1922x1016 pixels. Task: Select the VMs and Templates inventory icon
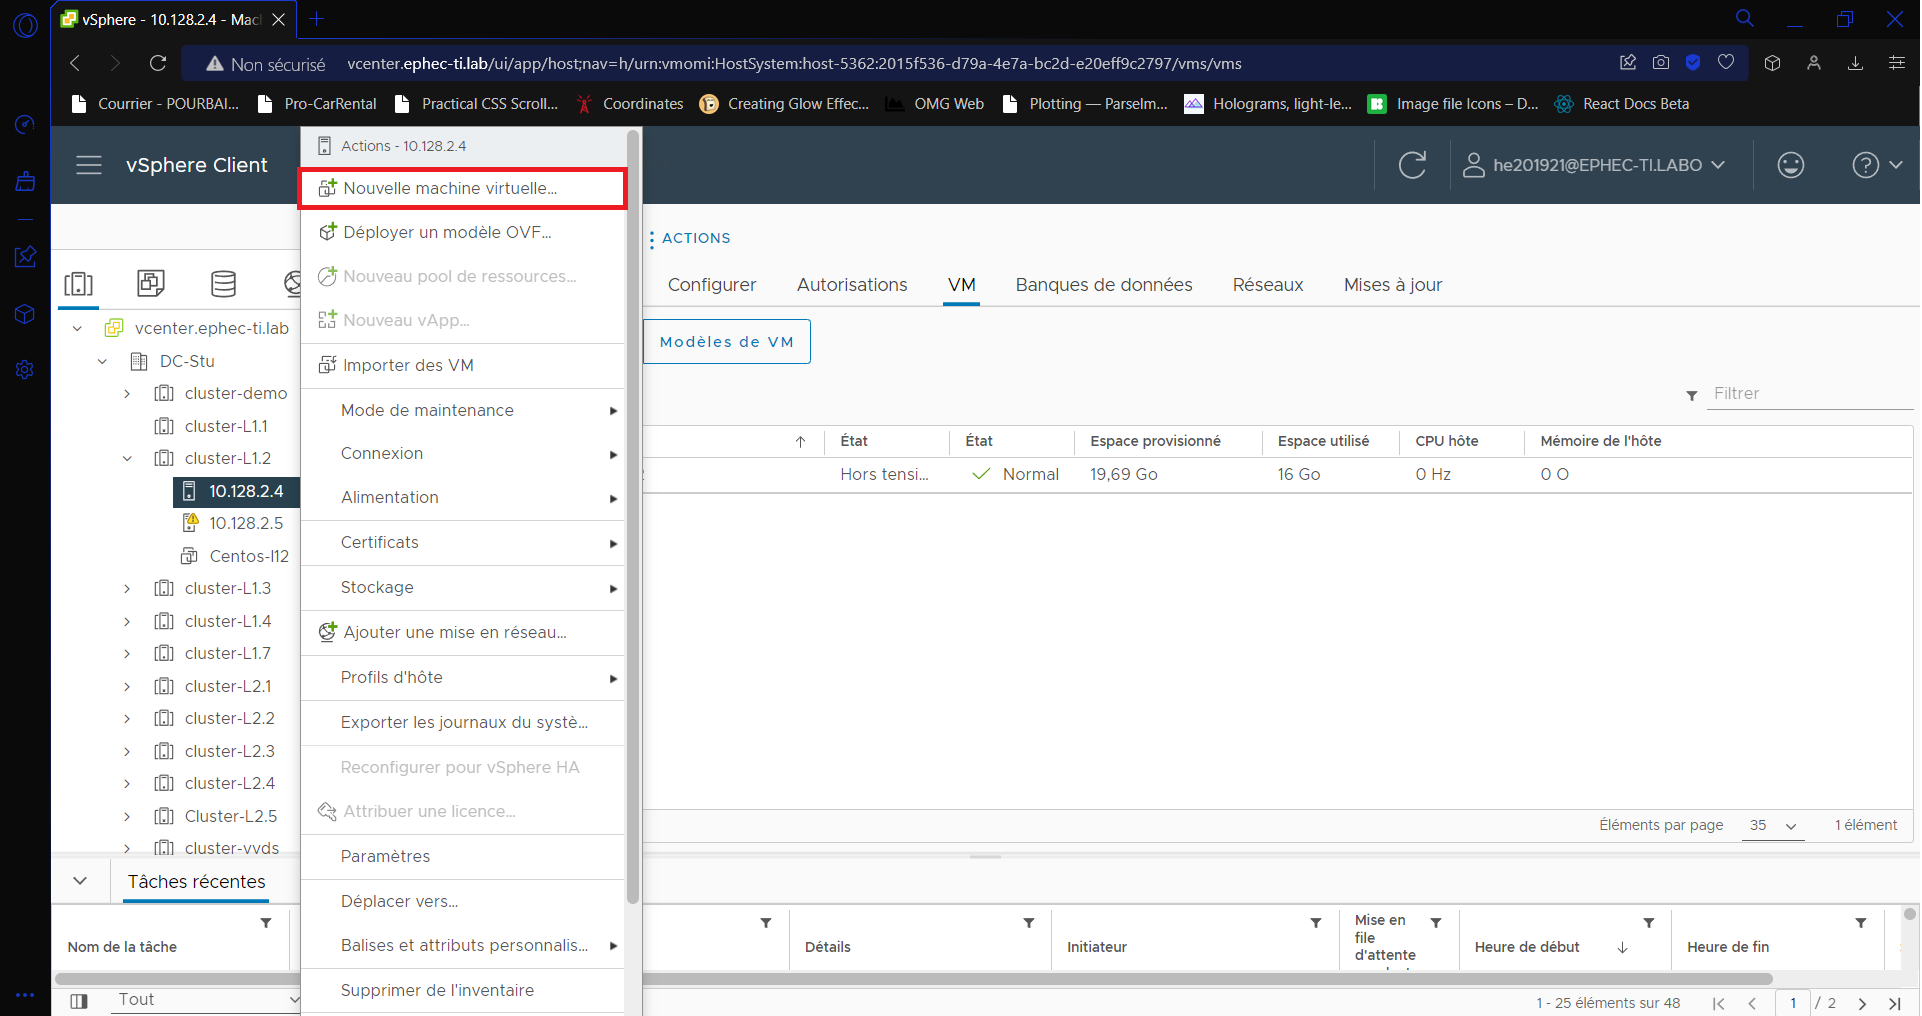[x=151, y=283]
